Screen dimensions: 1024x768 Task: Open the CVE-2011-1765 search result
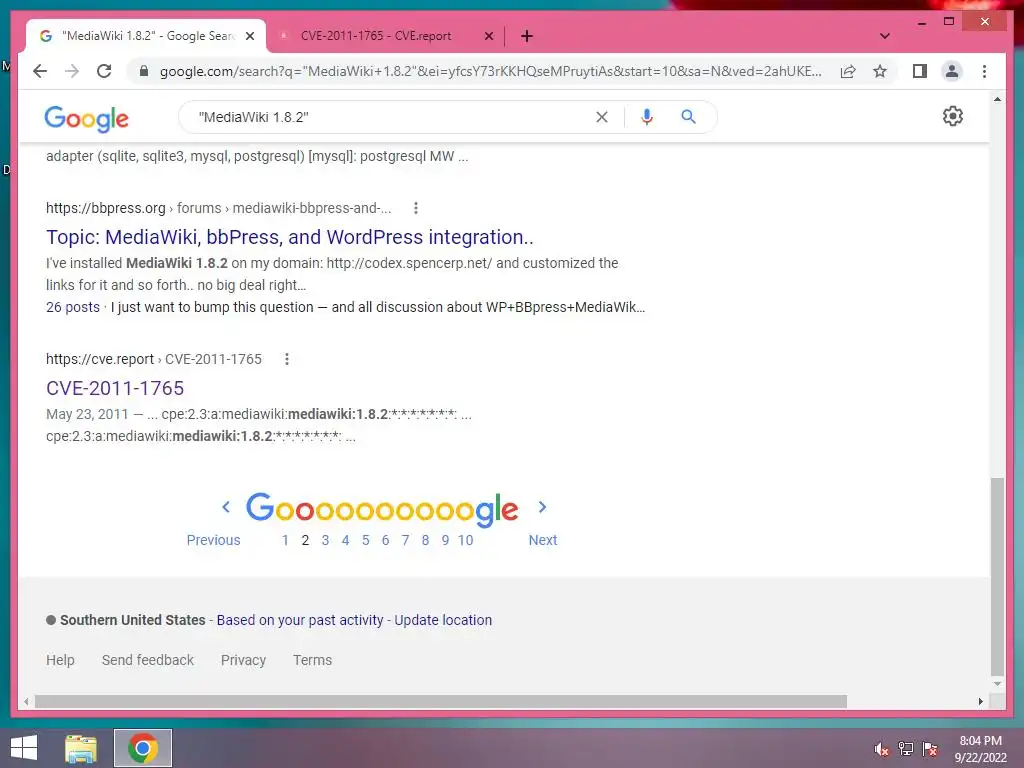(x=115, y=389)
